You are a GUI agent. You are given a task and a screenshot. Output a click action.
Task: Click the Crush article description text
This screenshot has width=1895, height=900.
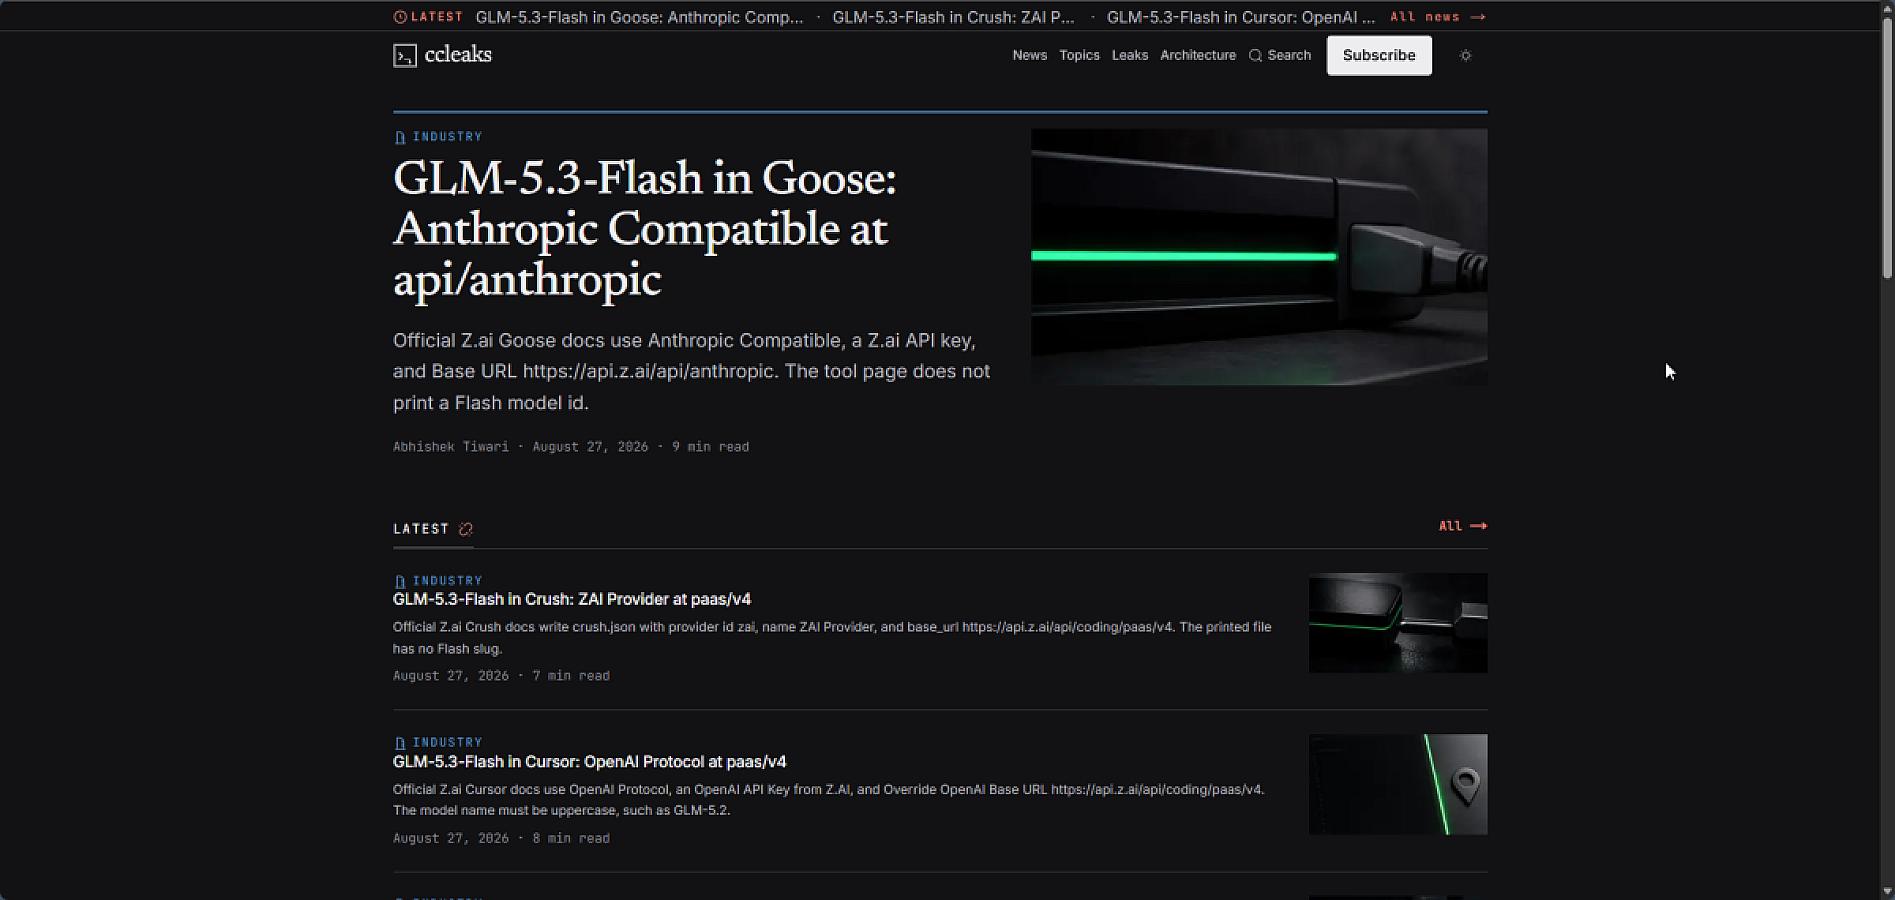(832, 638)
